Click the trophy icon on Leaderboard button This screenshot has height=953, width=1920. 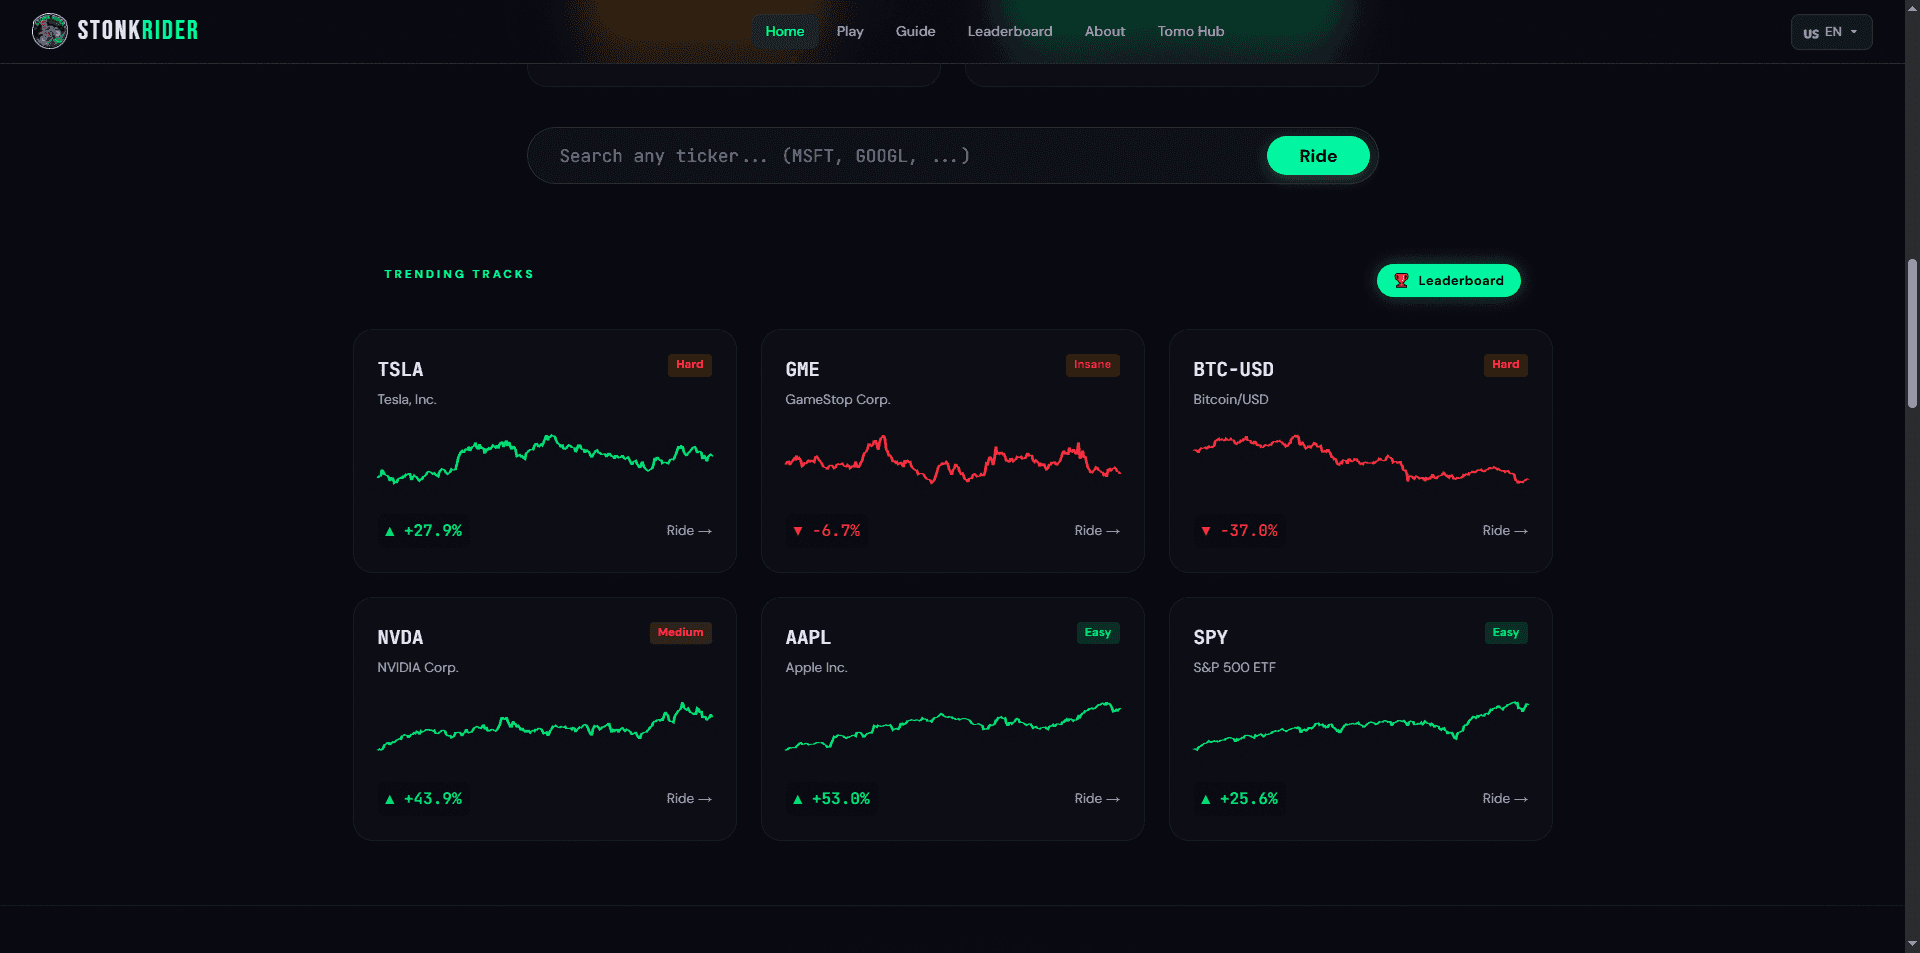coord(1401,281)
